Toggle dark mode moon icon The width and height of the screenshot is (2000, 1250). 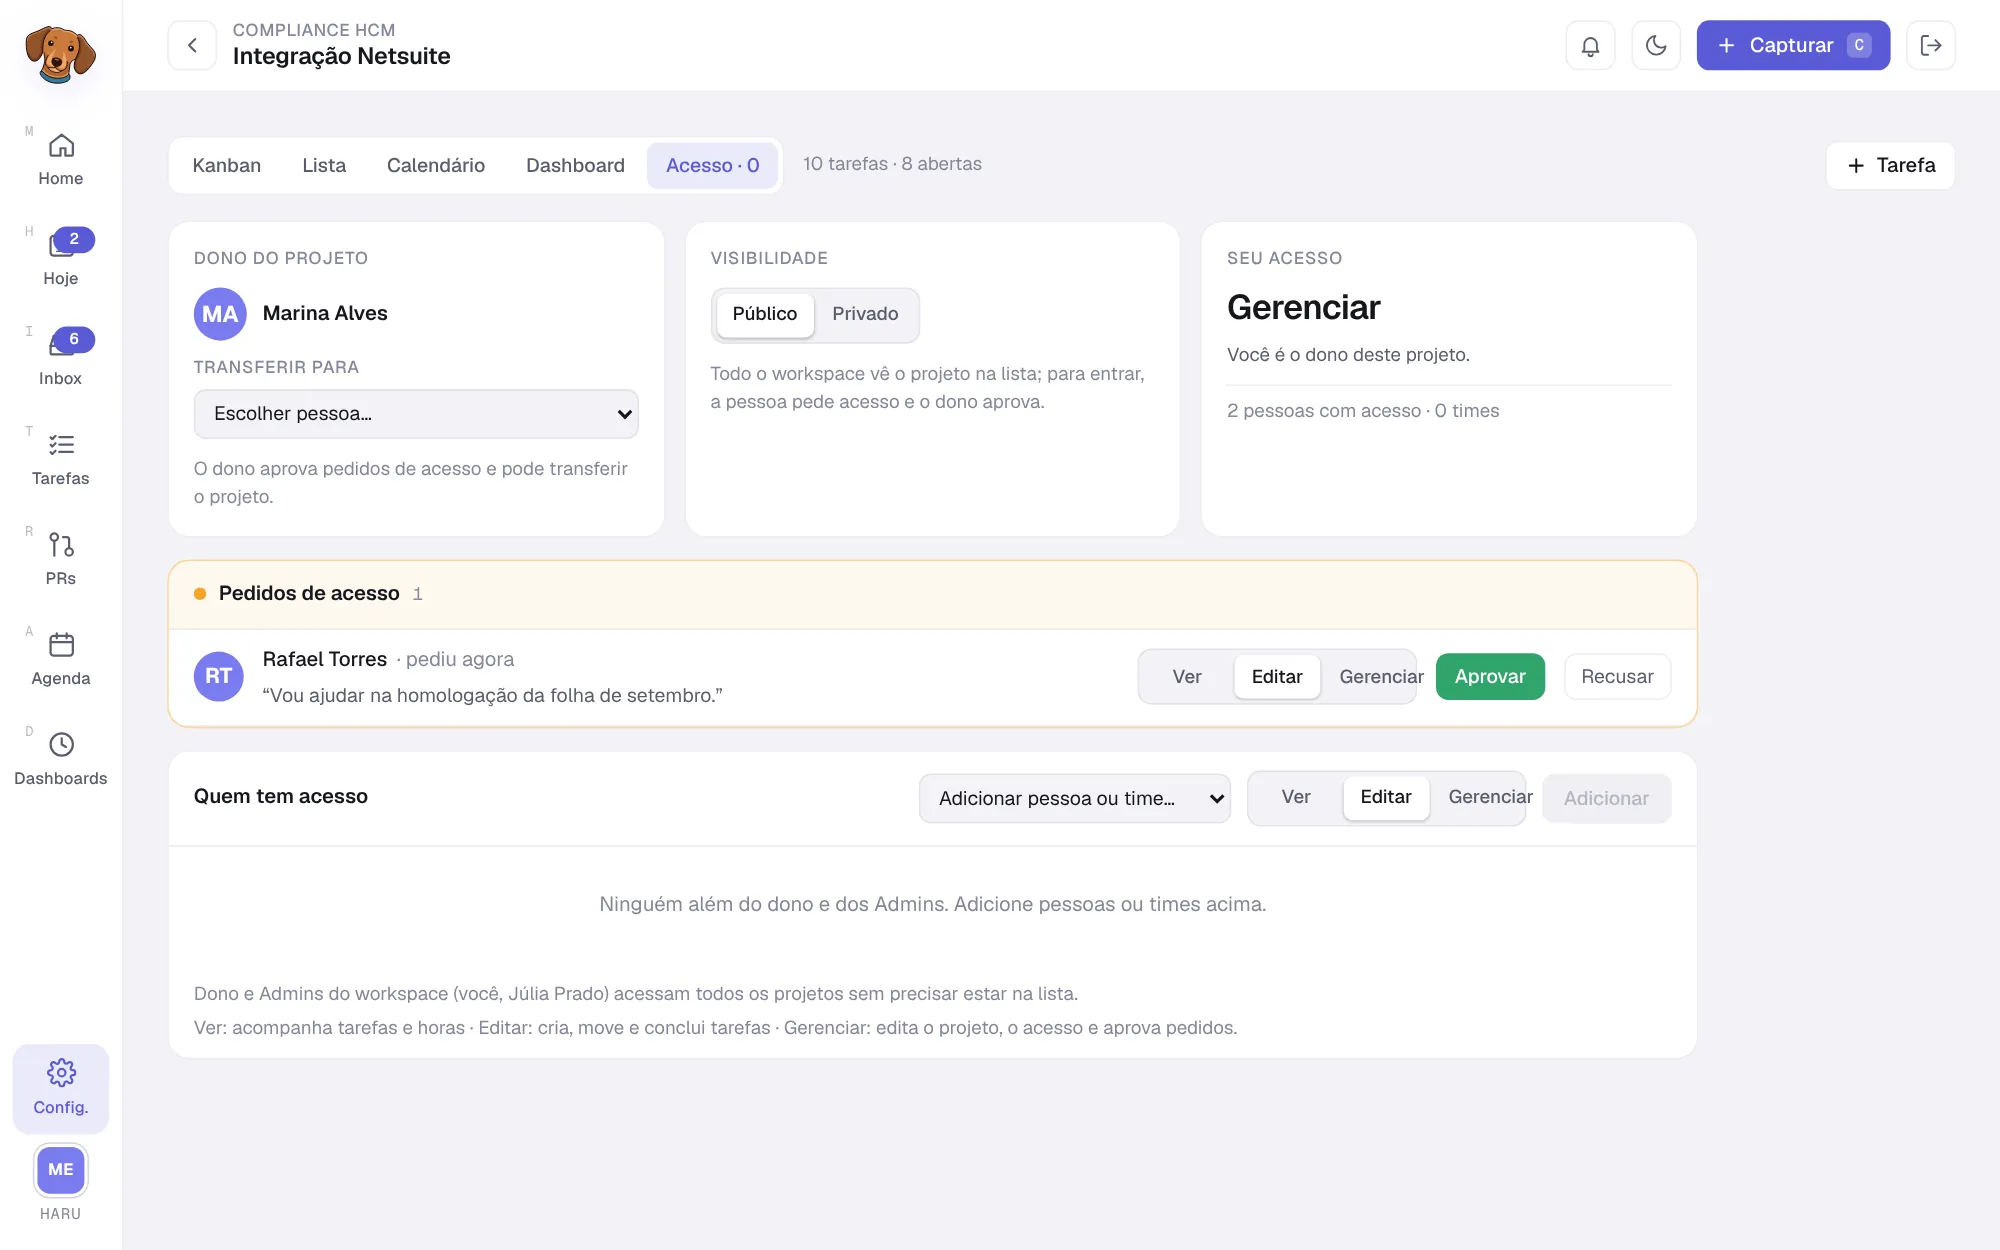pos(1656,45)
